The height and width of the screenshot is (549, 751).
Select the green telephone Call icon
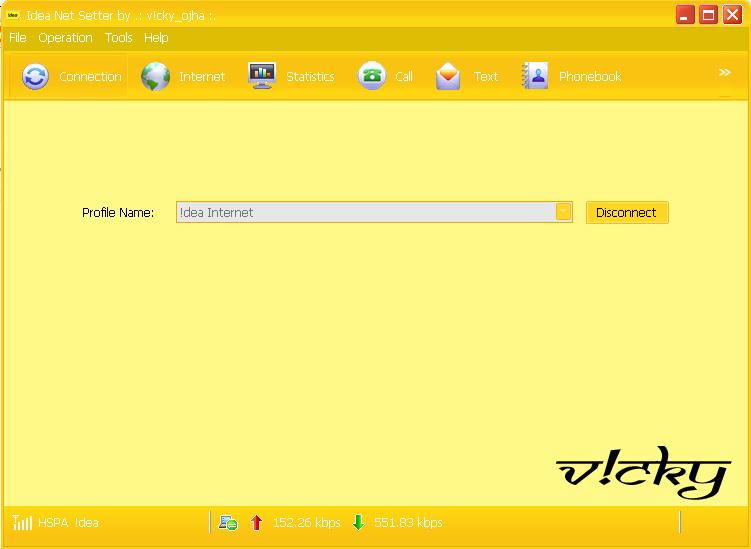[x=372, y=76]
